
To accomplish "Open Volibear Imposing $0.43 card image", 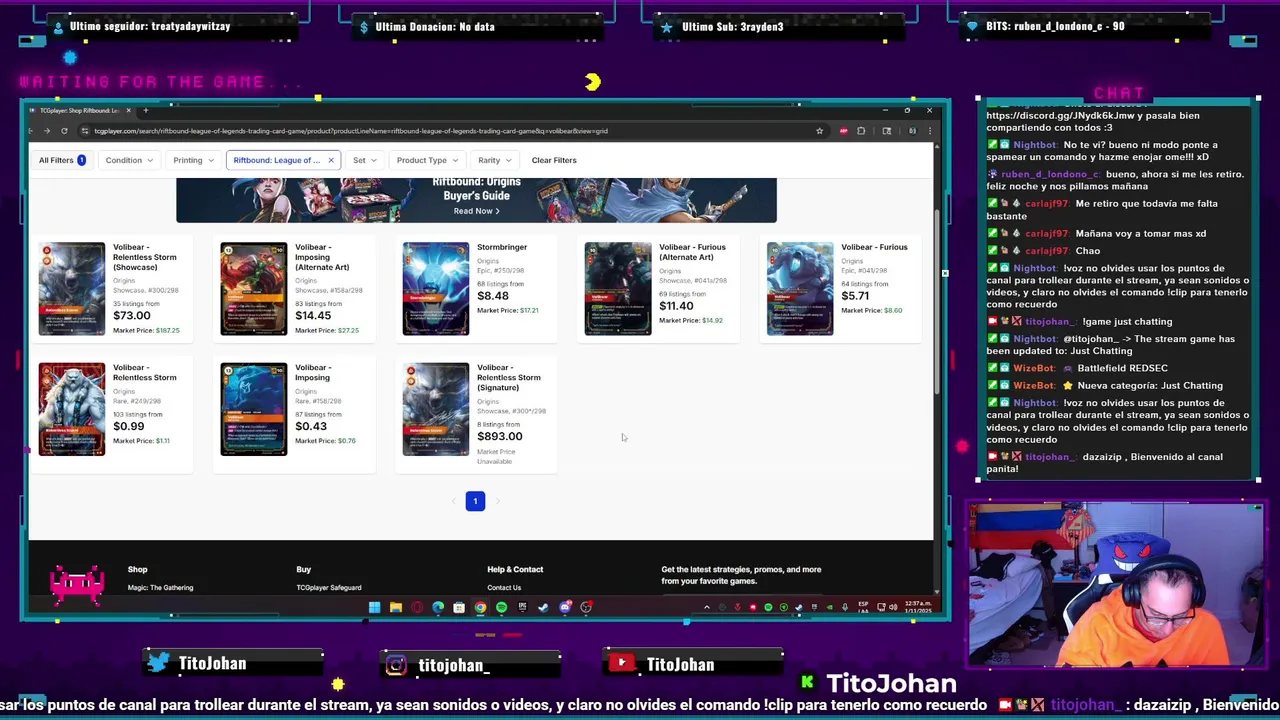I will coord(253,409).
